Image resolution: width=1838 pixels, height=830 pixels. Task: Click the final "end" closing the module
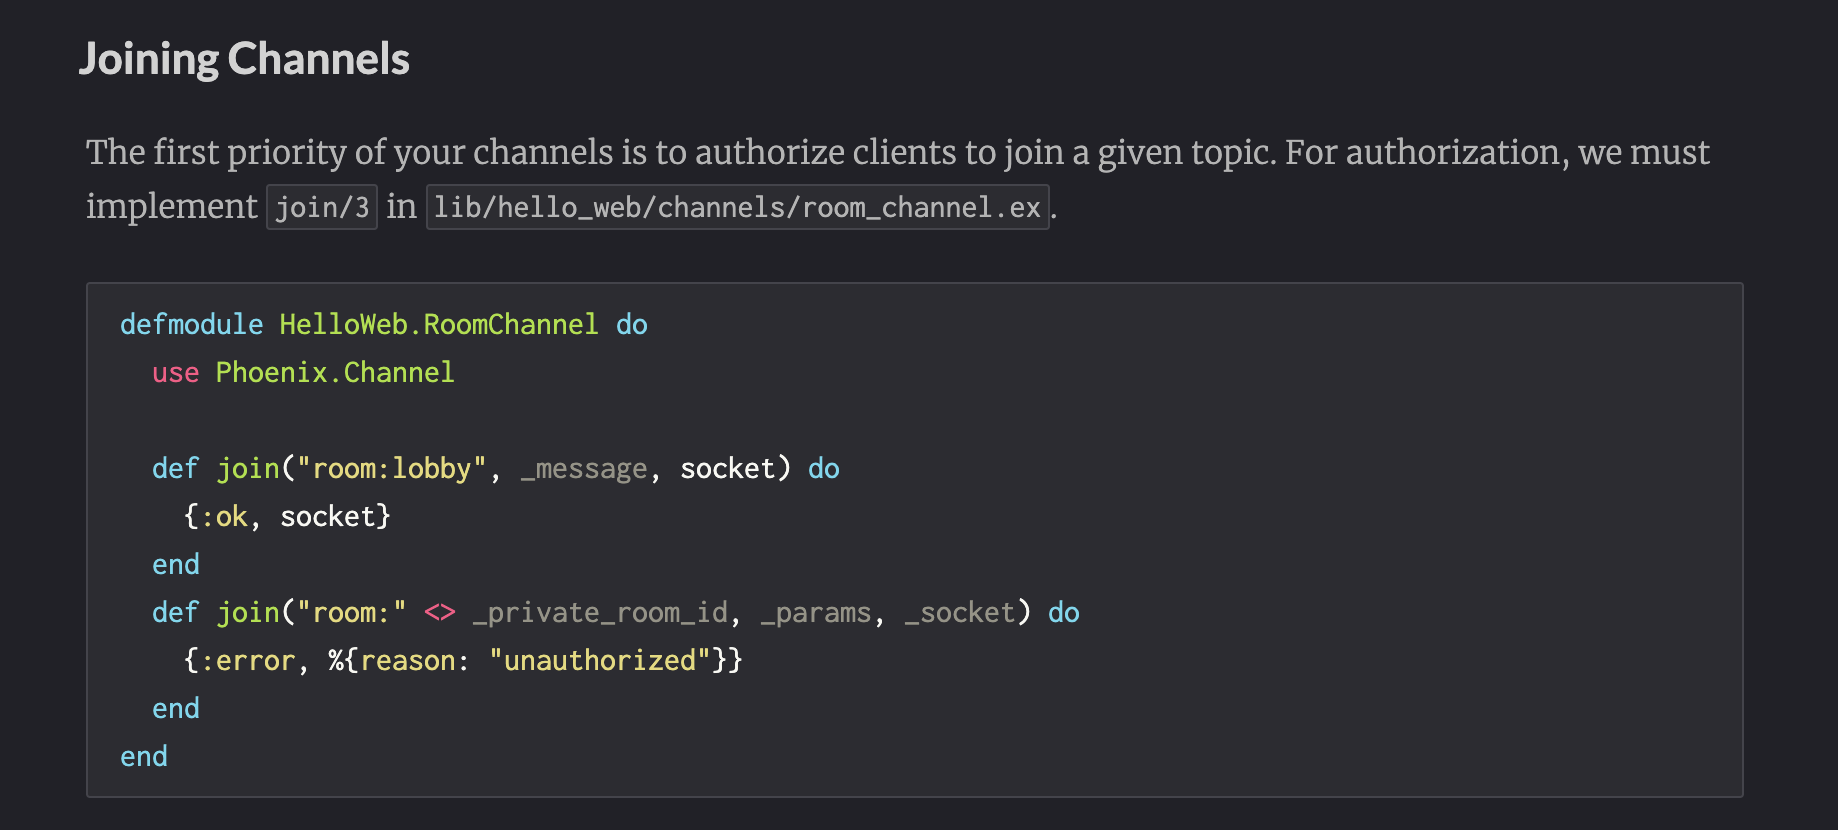click(x=144, y=756)
